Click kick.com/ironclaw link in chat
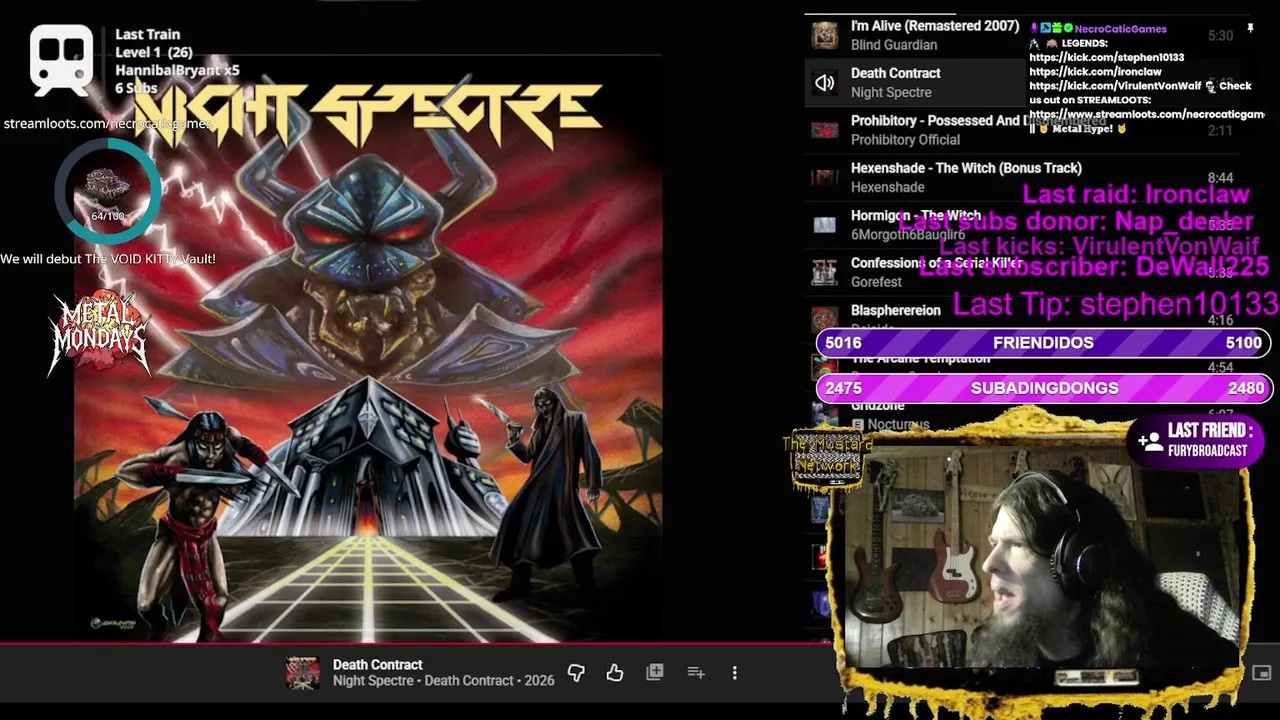 click(x=1095, y=72)
